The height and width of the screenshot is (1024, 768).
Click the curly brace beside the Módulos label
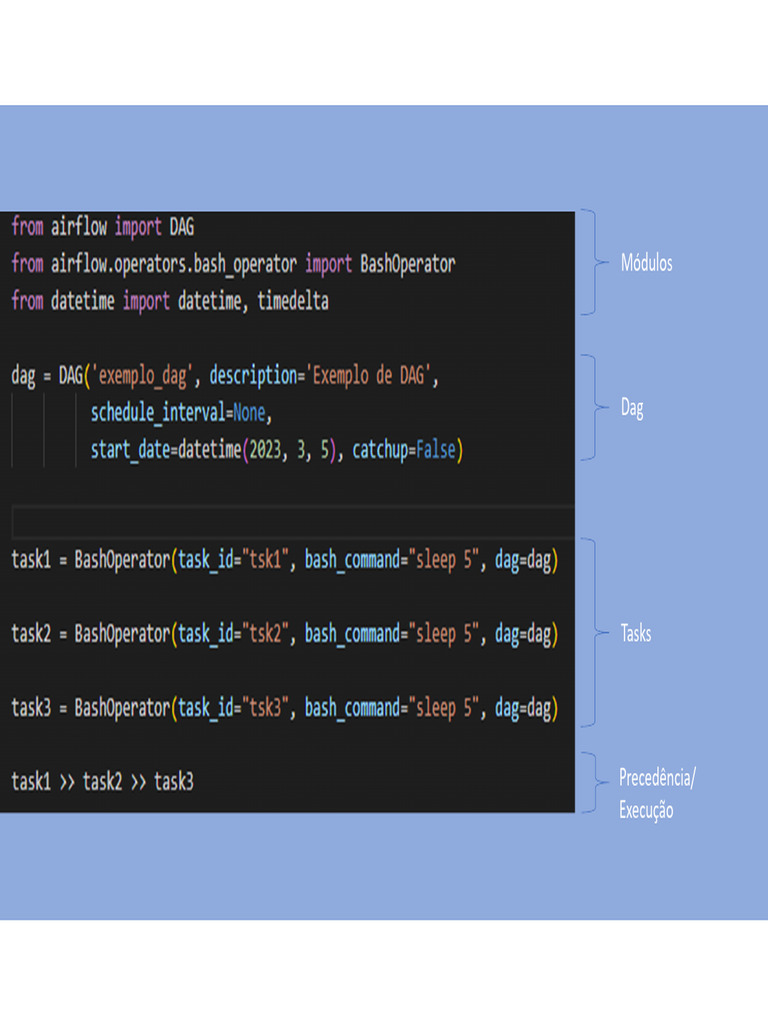point(594,263)
